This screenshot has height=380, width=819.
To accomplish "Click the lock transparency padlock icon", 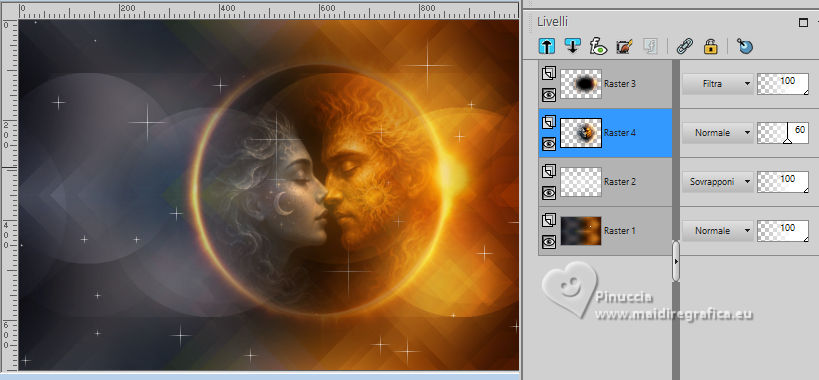I will [x=710, y=46].
